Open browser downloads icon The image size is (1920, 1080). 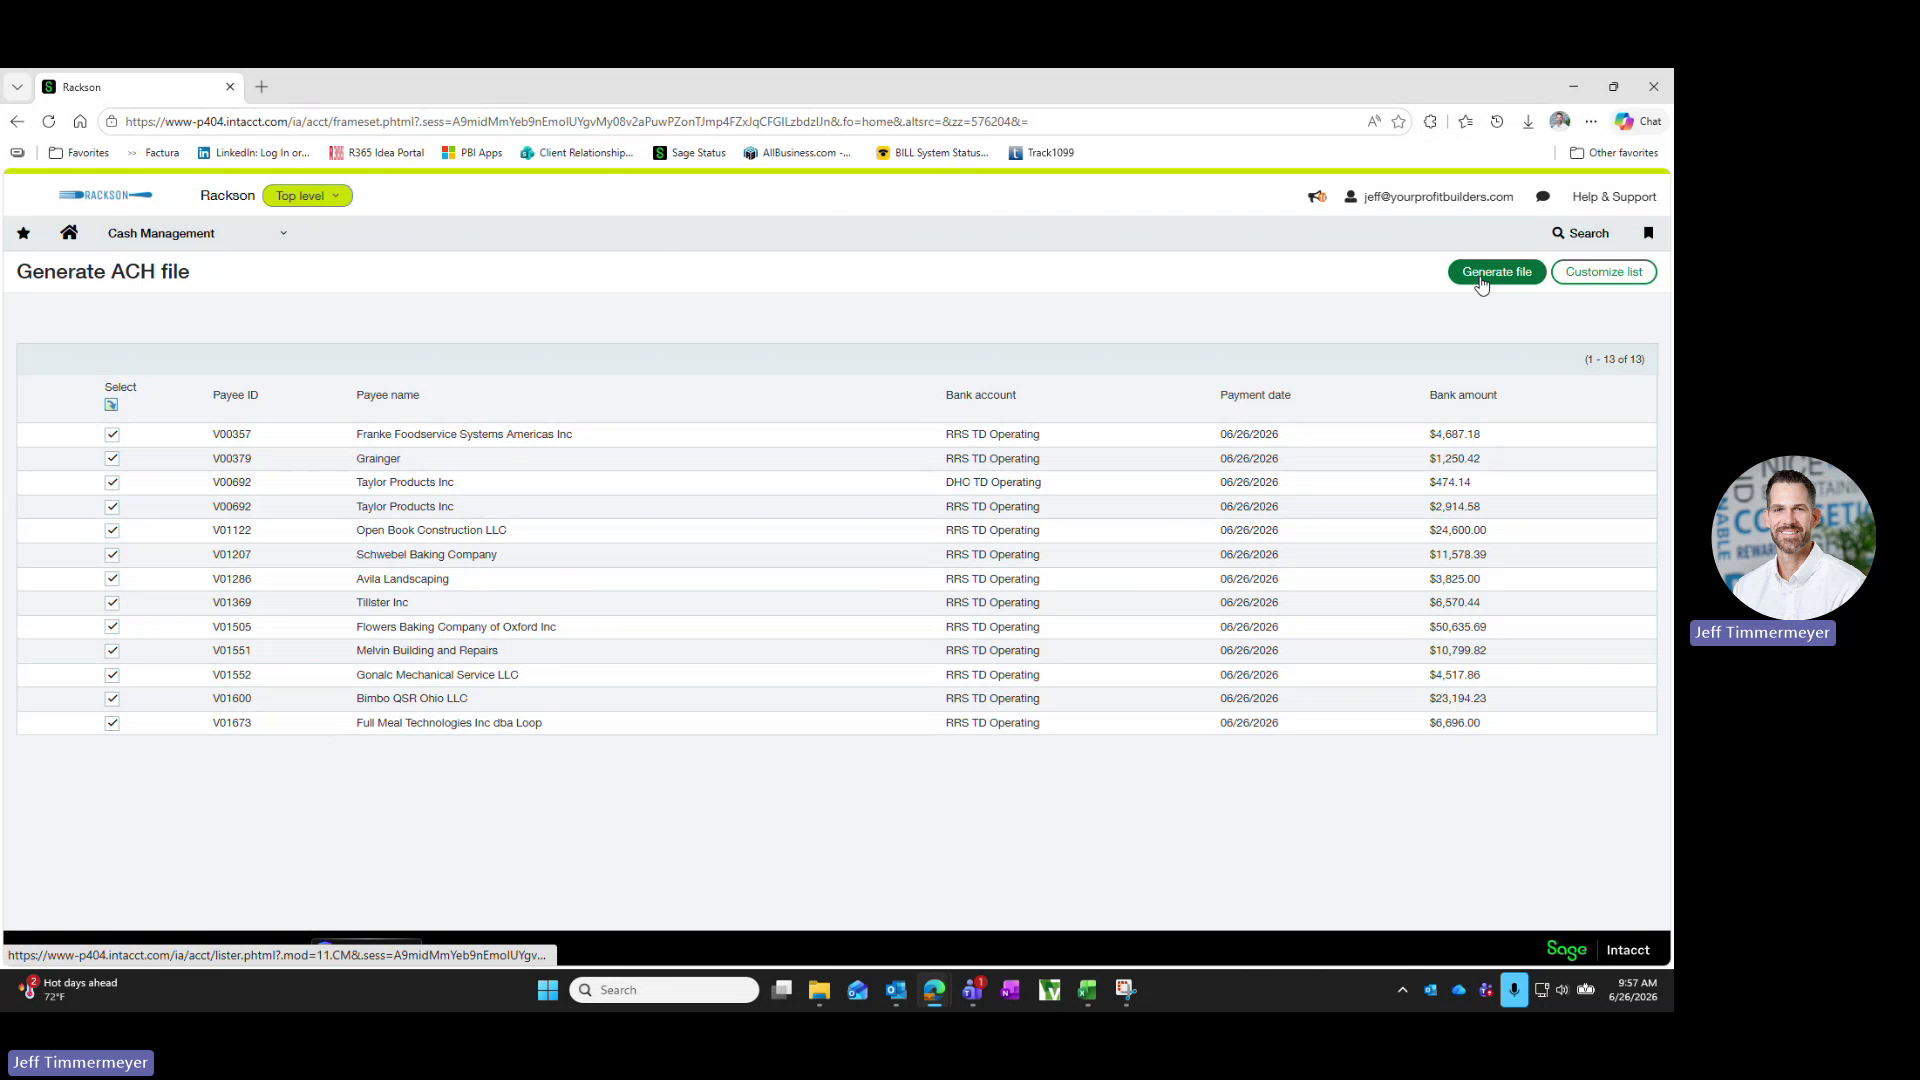tap(1528, 122)
